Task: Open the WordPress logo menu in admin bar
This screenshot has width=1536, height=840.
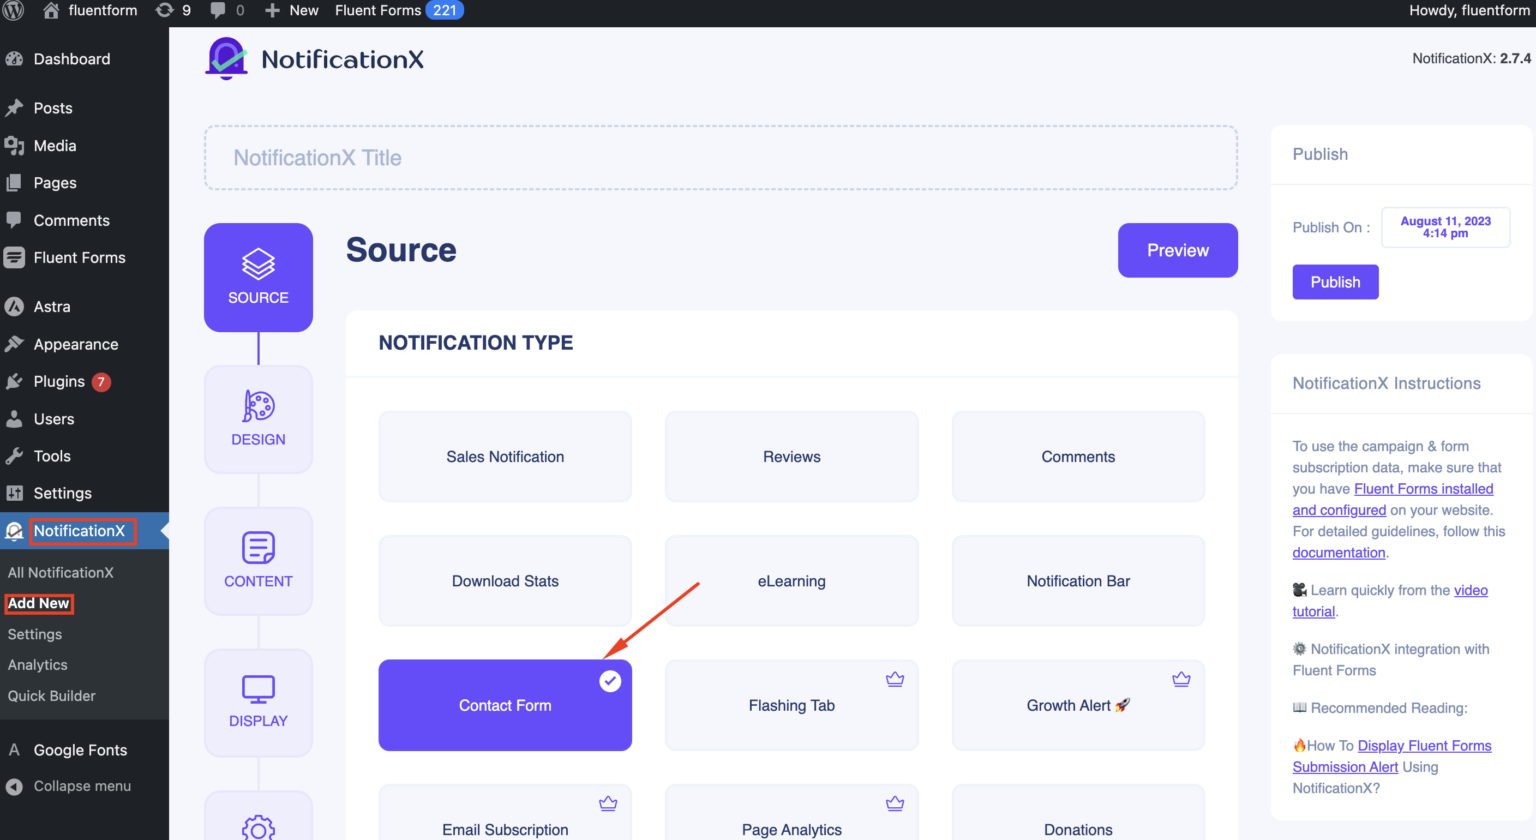Action: coord(13,11)
